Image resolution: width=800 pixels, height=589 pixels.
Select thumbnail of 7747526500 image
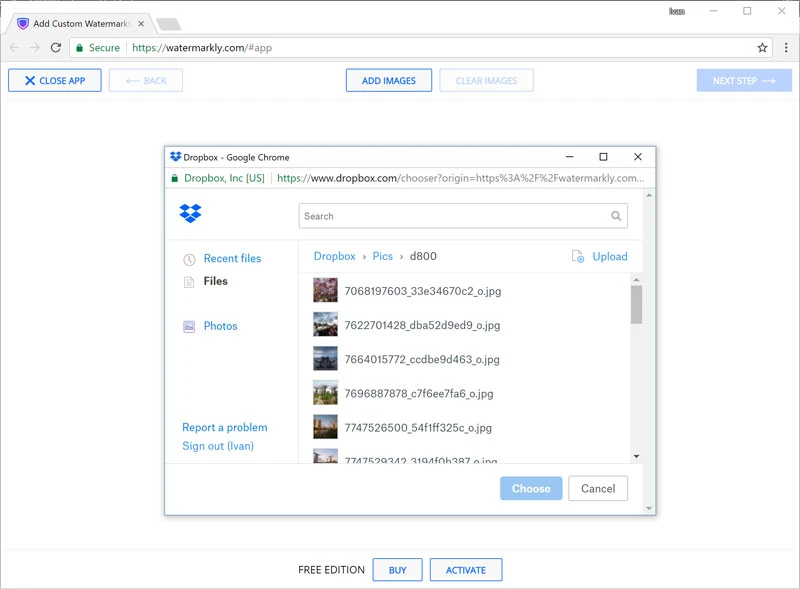pos(325,427)
